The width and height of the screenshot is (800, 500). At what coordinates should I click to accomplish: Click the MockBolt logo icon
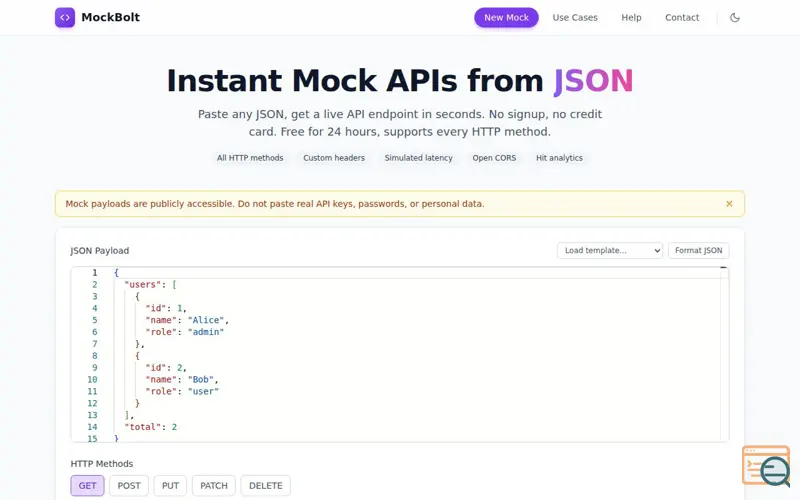[65, 17]
